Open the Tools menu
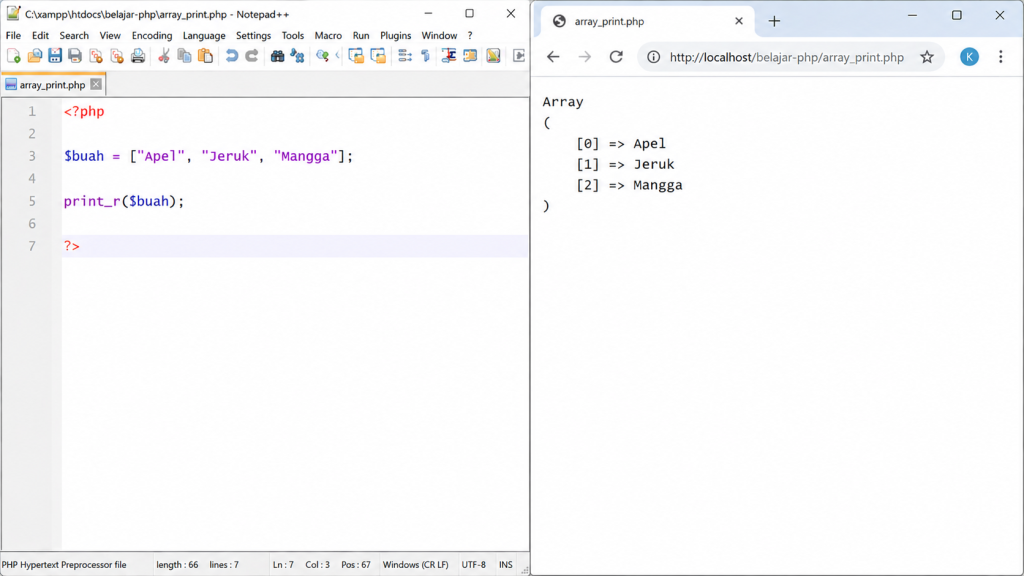This screenshot has height=576, width=1024. [293, 35]
